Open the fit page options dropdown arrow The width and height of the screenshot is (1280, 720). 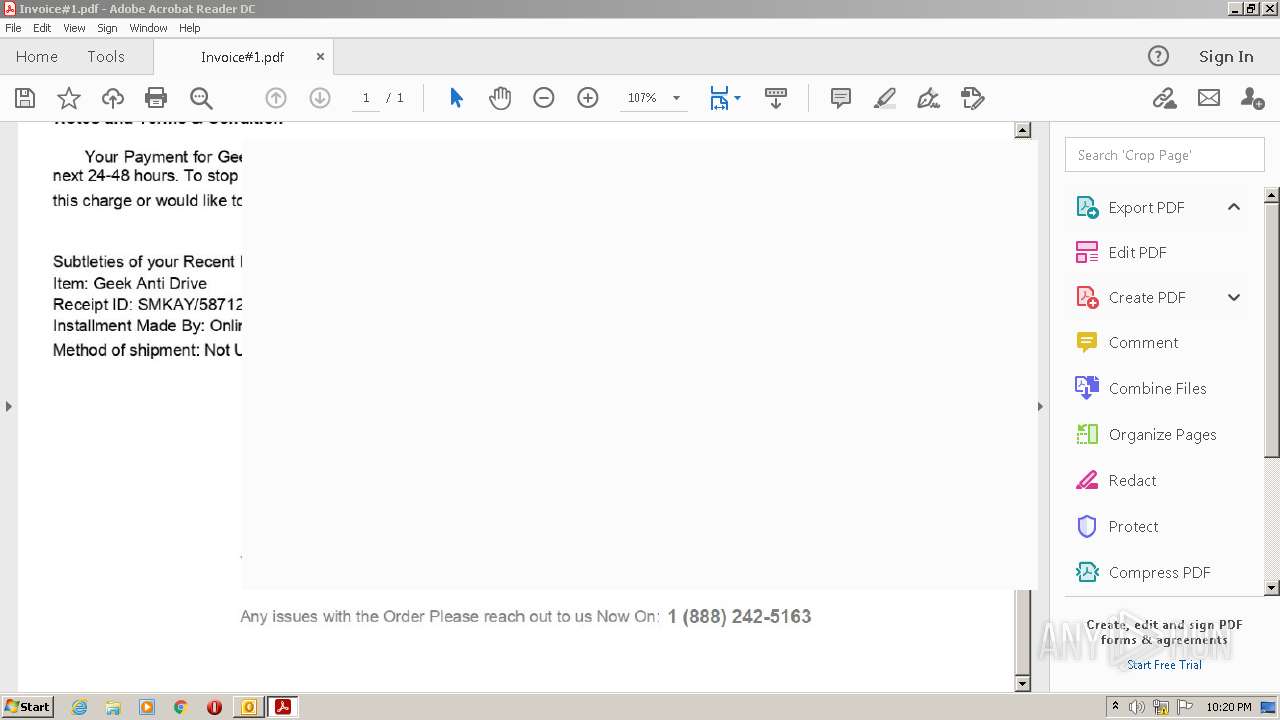click(737, 98)
